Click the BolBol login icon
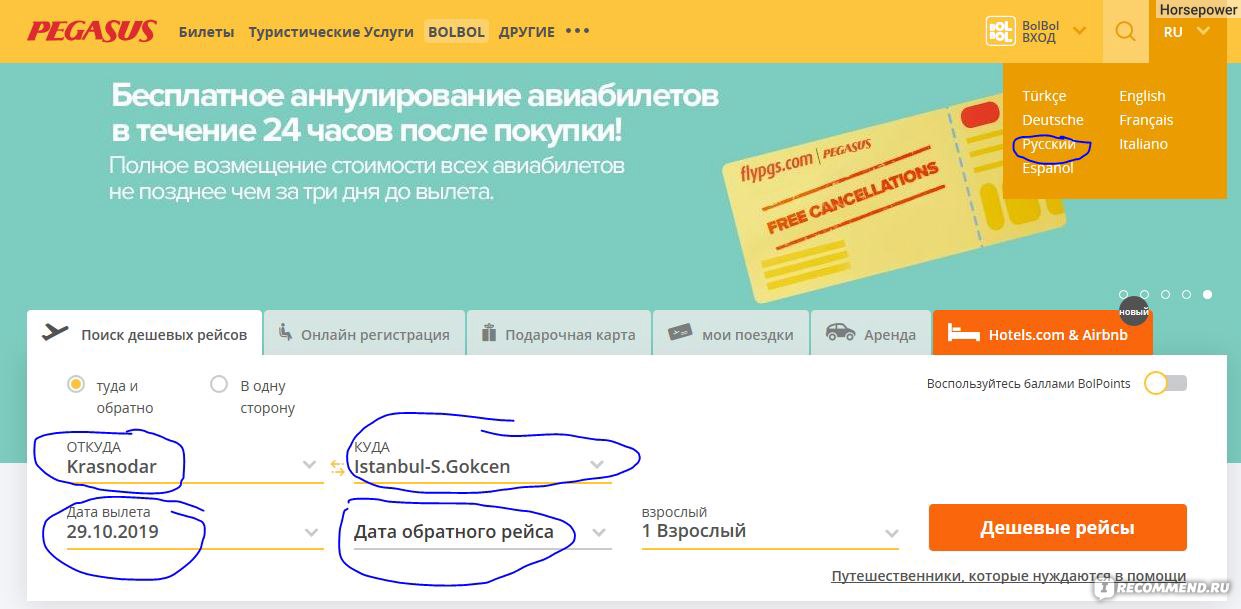Image resolution: width=1241 pixels, height=609 pixels. [x=1000, y=31]
